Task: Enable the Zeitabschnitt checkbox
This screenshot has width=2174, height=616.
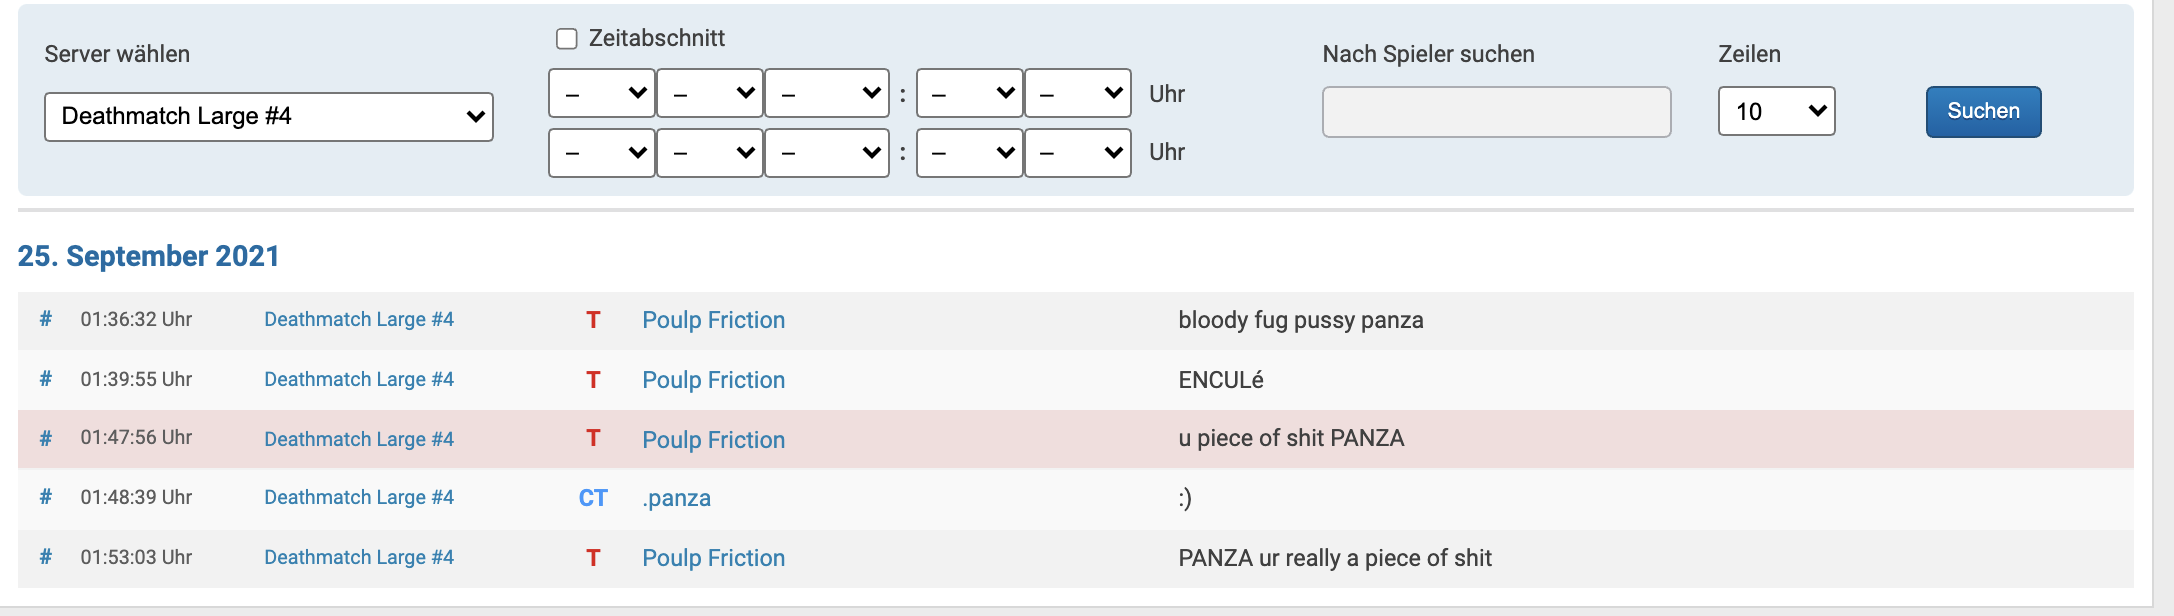Action: click(x=567, y=39)
